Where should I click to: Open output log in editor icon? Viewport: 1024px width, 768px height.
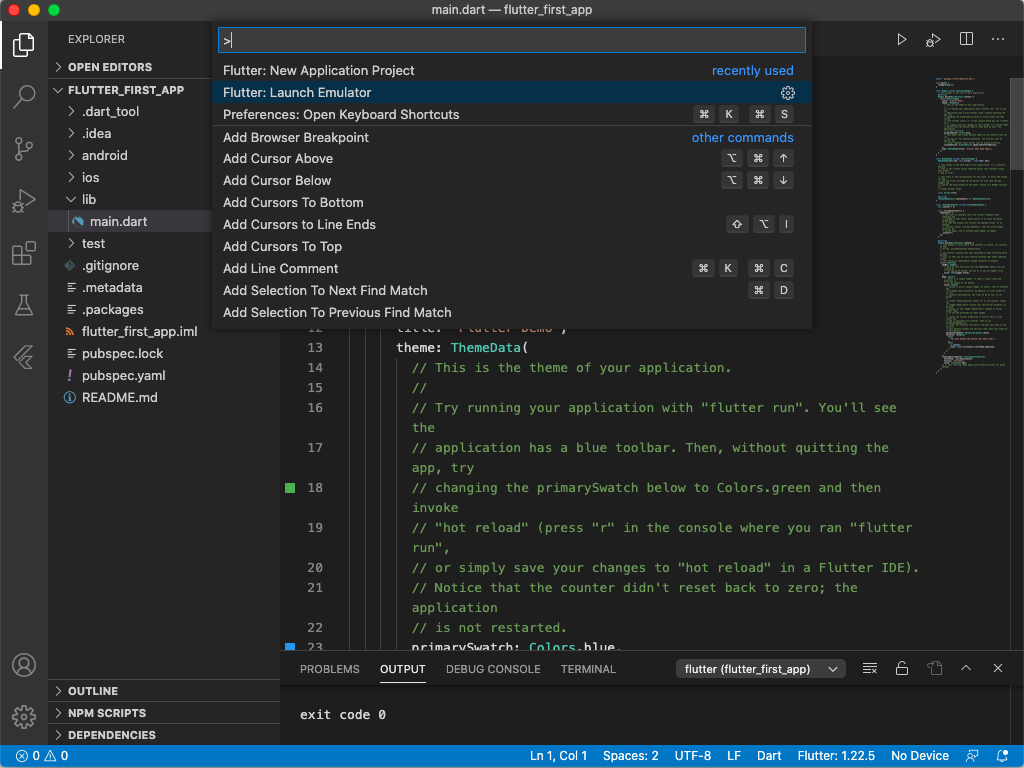click(x=935, y=668)
